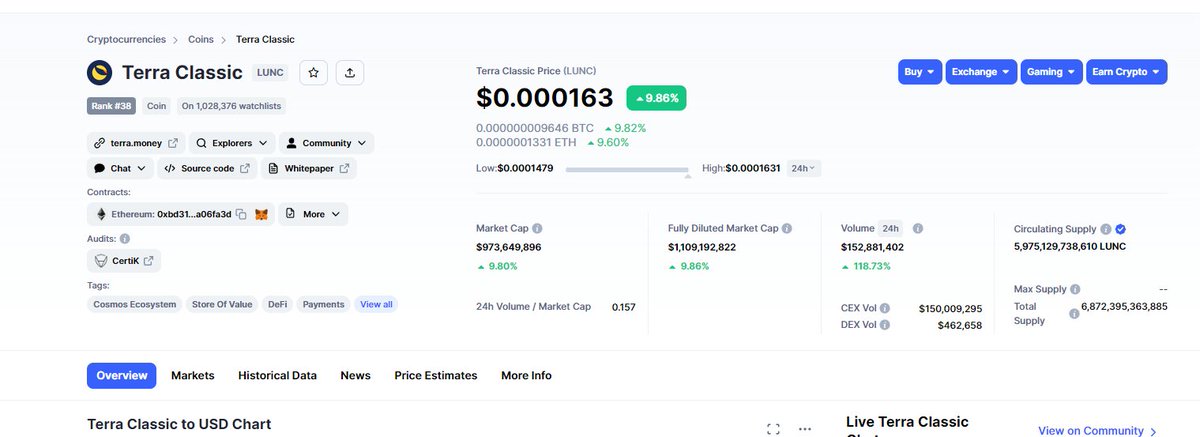Image resolution: width=1200 pixels, height=437 pixels.
Task: Click the Total Supply info icon
Action: (x=1074, y=313)
